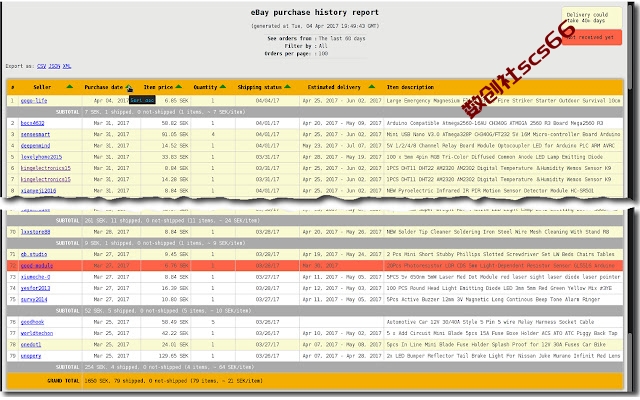The width and height of the screenshot is (640, 400).
Task: Select the price 50.82 SEK in row 2
Action: tap(175, 123)
